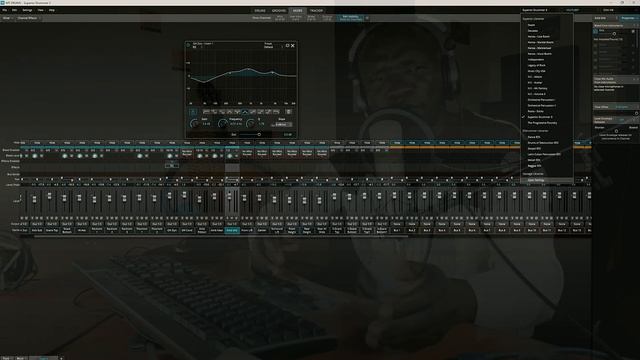Open the EQ Preset Default dropdown

pos(273,47)
